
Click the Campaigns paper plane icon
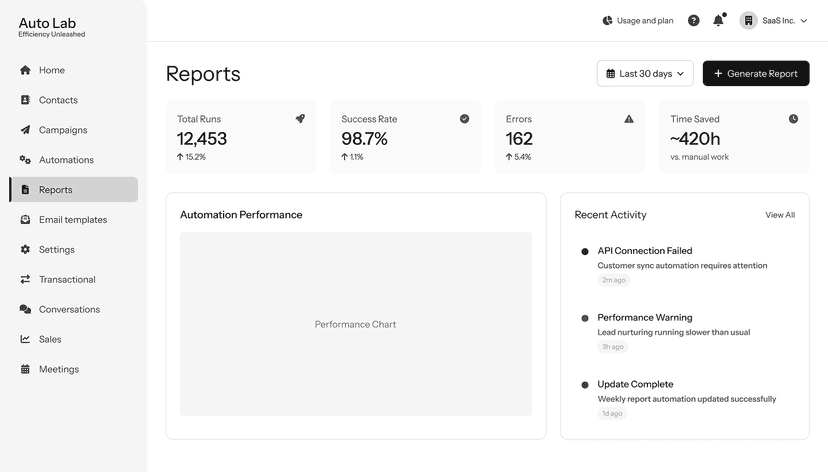pos(25,130)
